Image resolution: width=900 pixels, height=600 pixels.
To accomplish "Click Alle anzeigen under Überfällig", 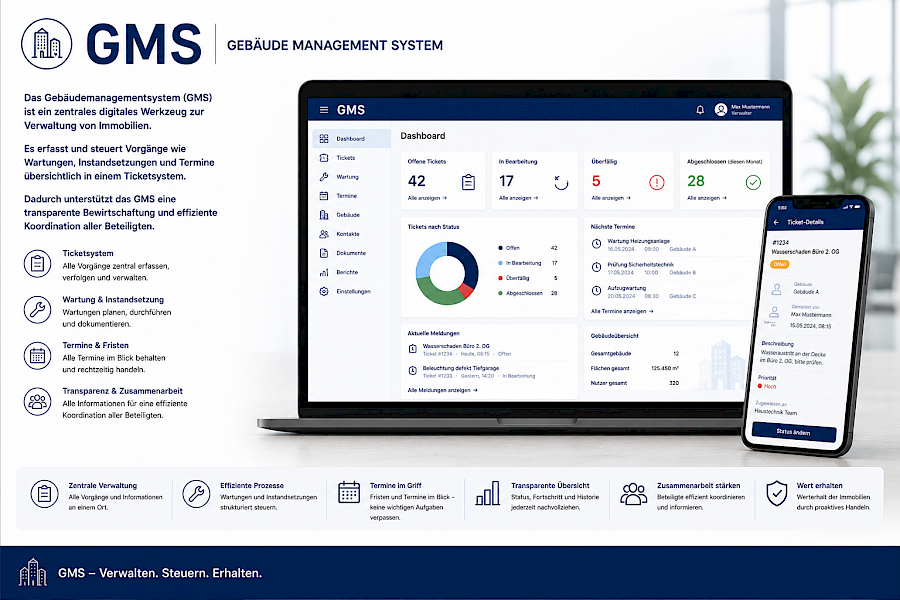I will (x=611, y=198).
